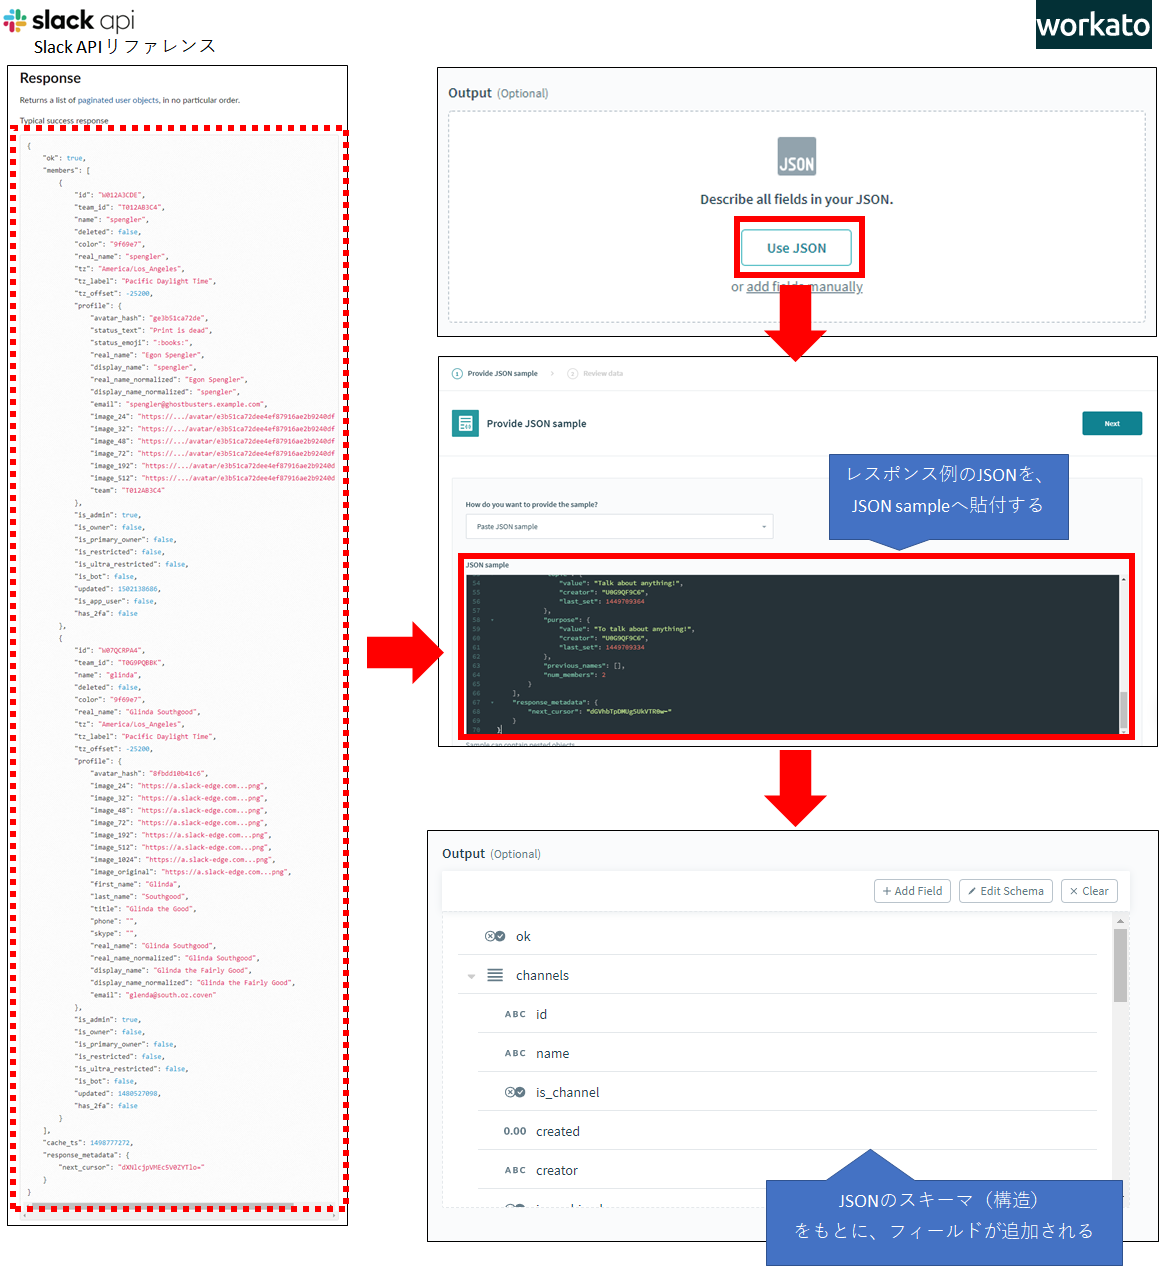Image resolution: width=1159 pixels, height=1266 pixels.
Task: Click the Use JSON button
Action: point(797,248)
